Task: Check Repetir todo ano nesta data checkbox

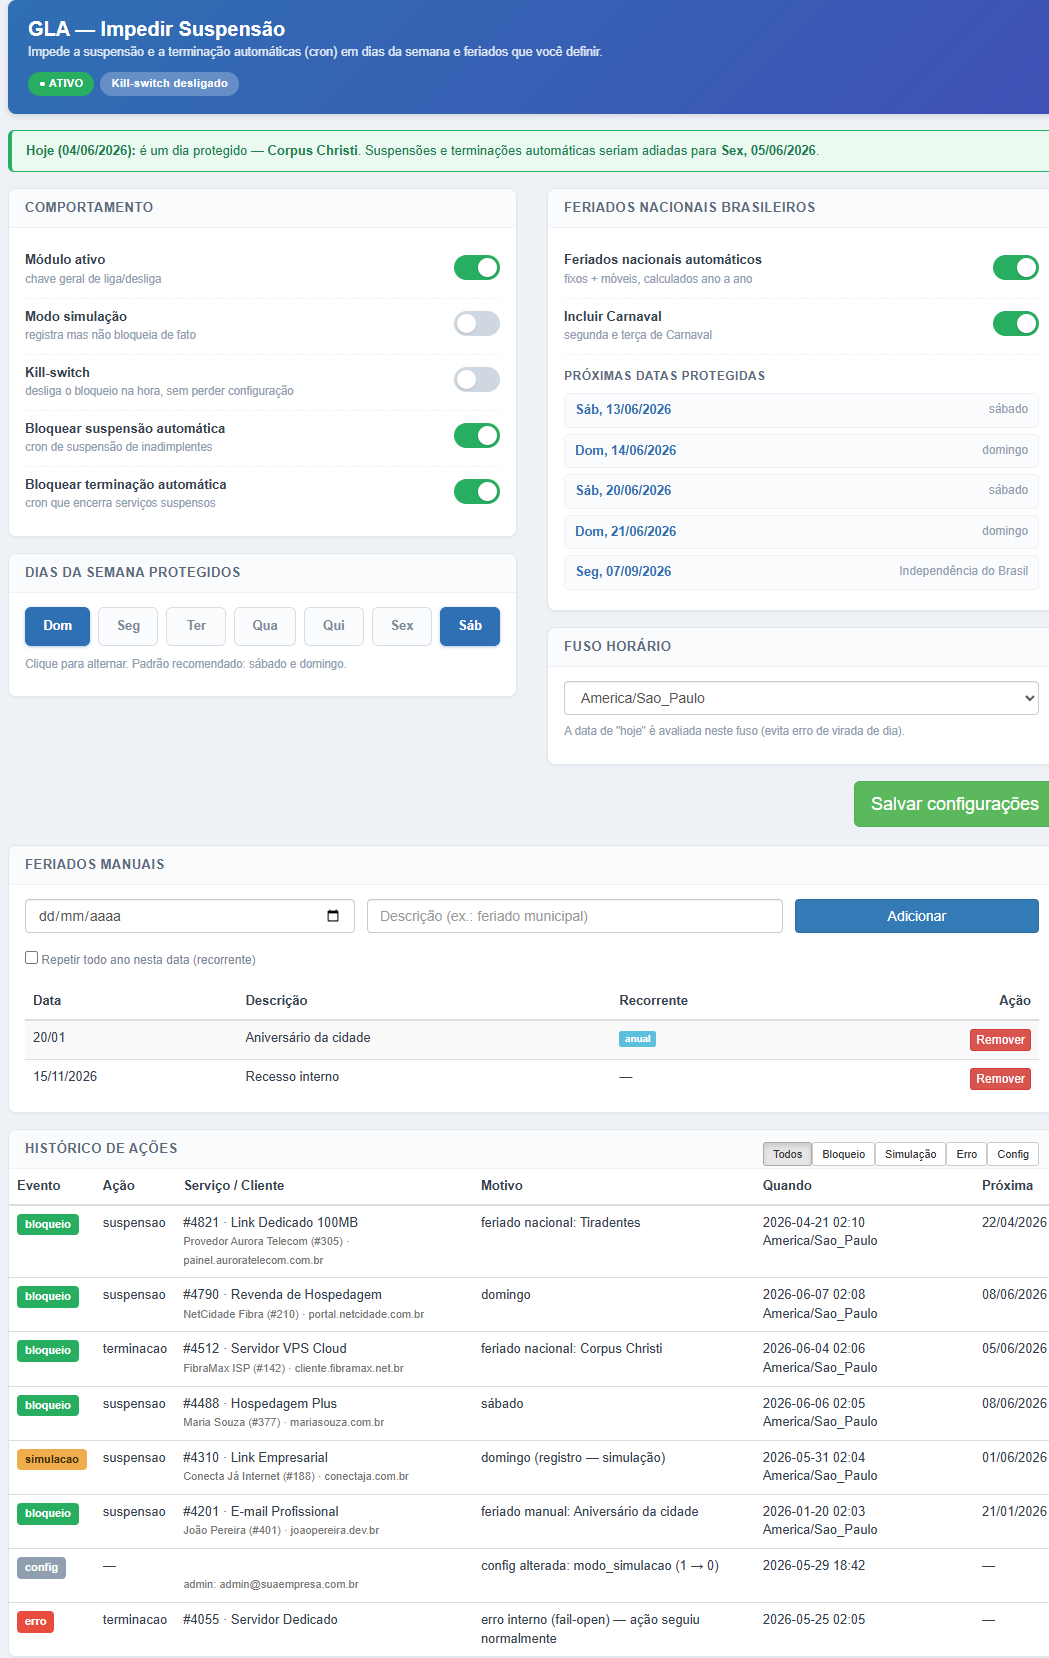Action: (31, 958)
